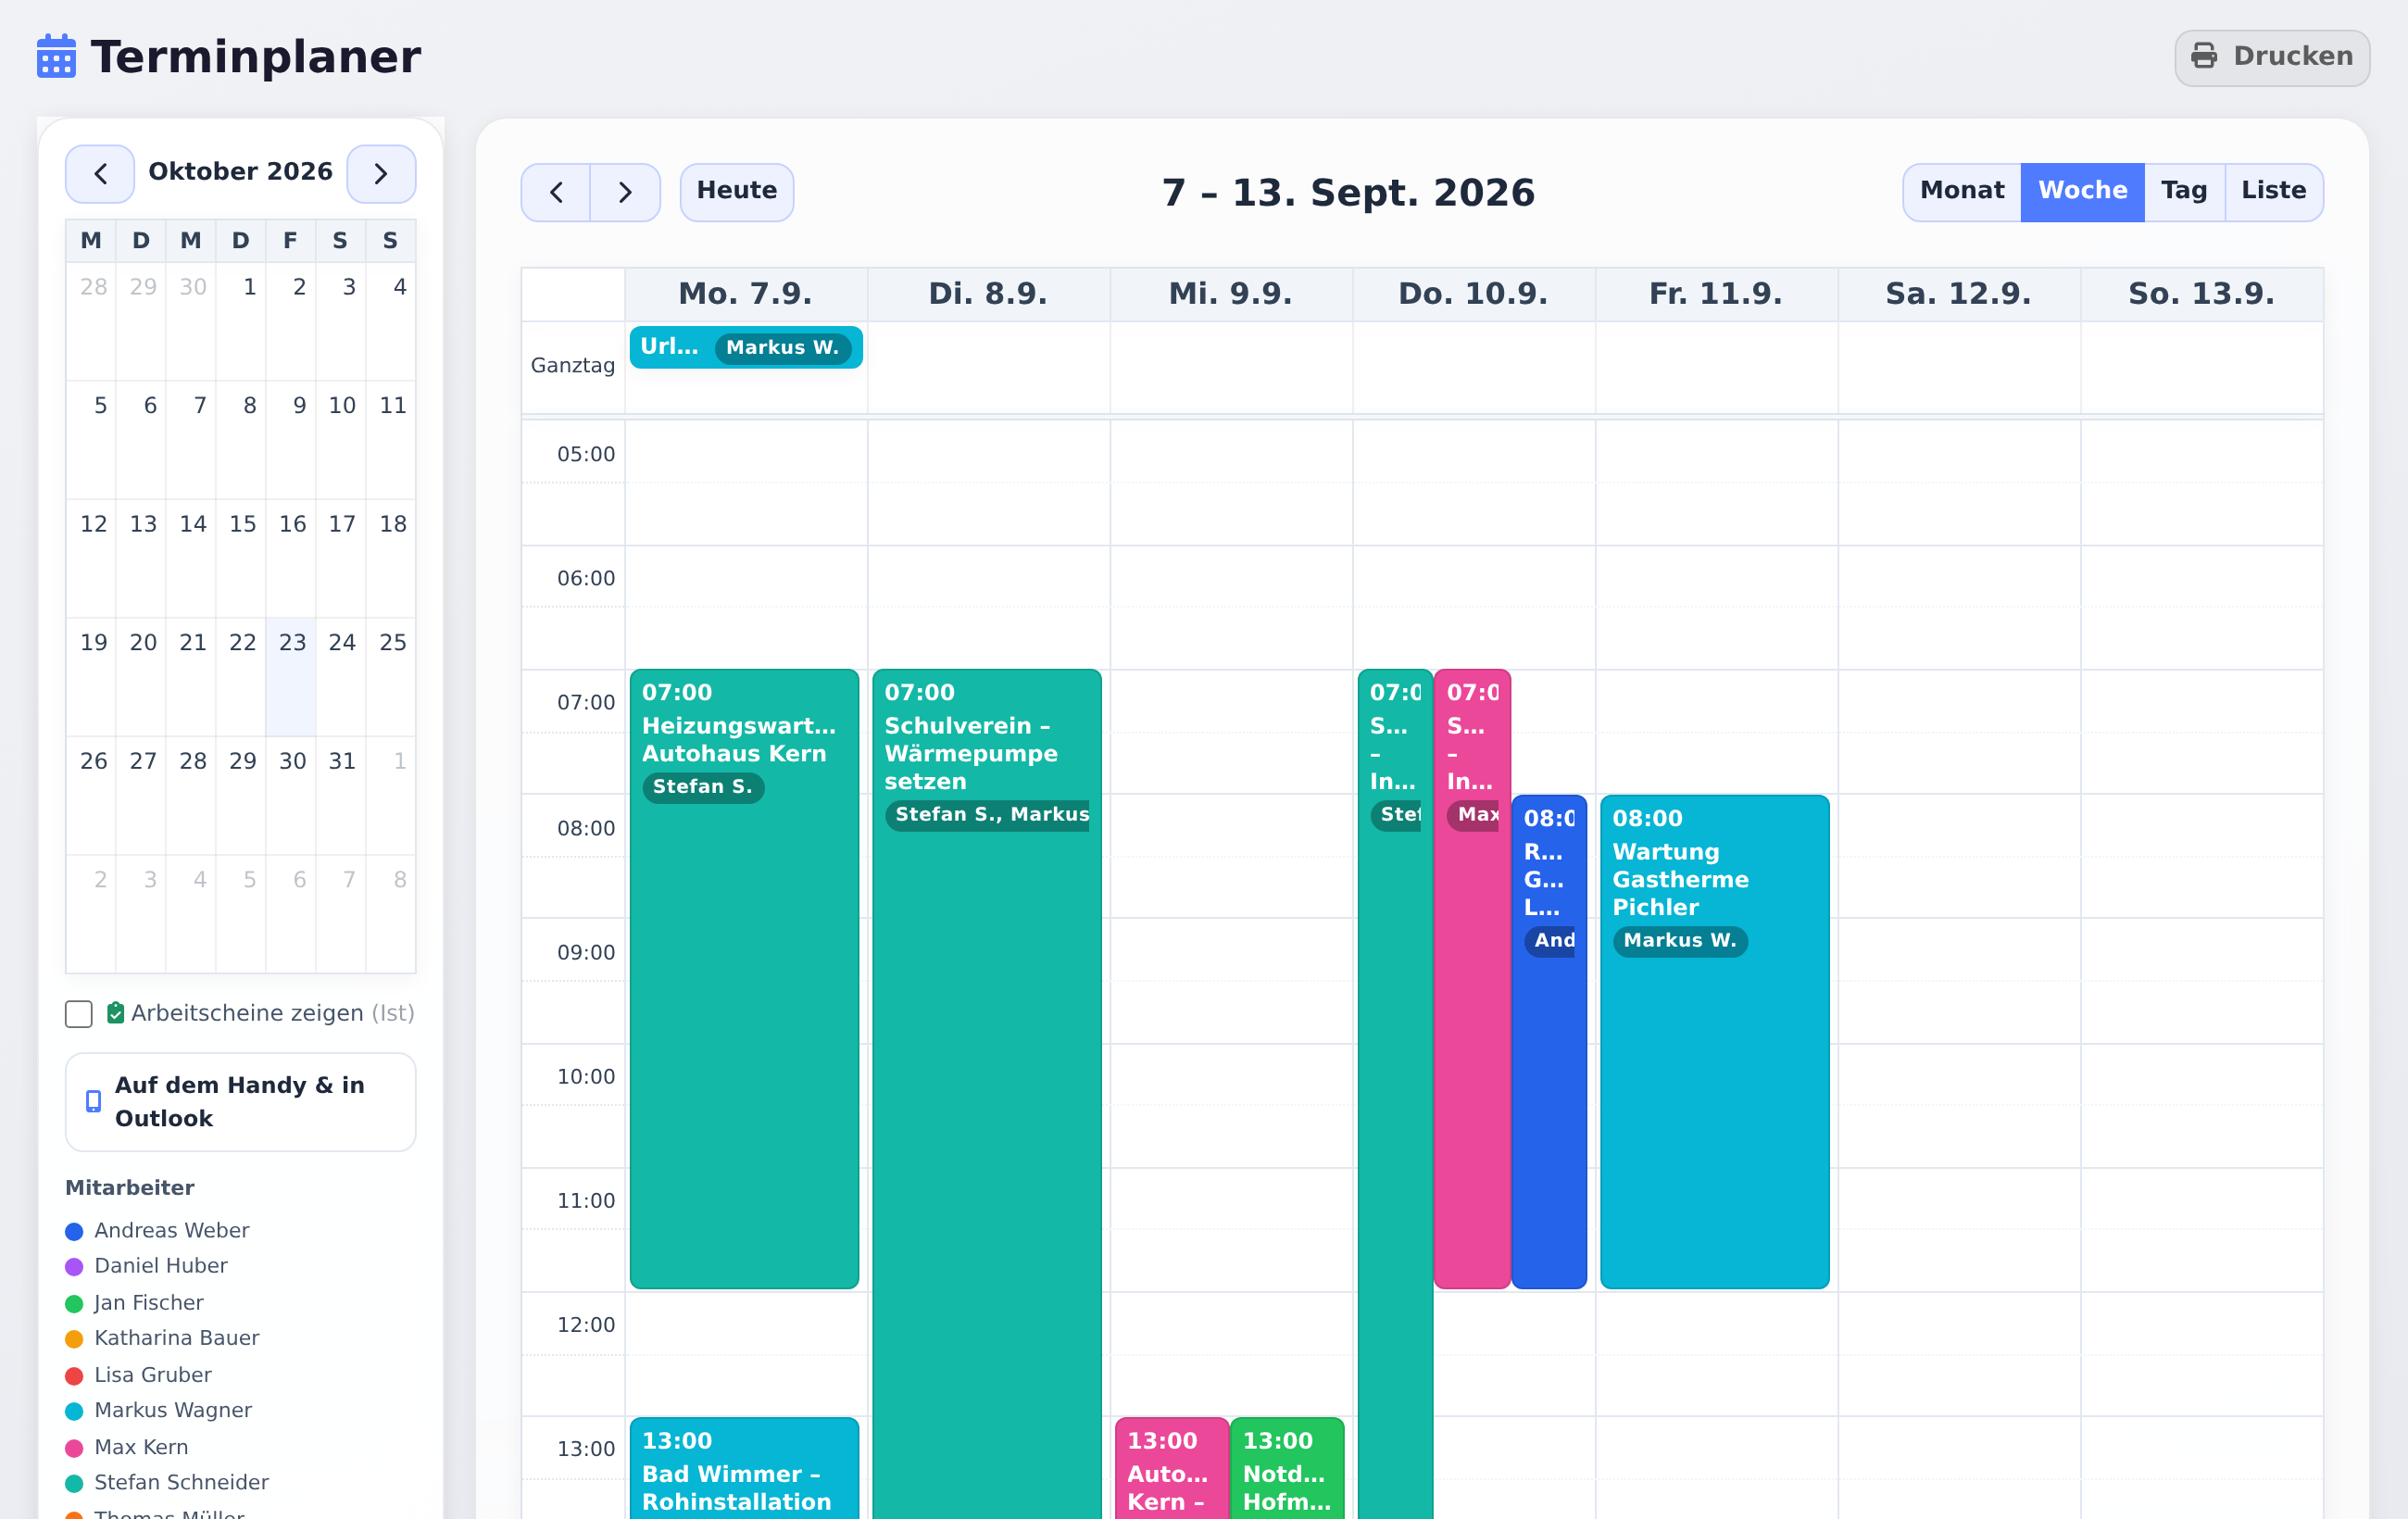Select Lisa Gruber in employee list
2408x1519 pixels.
[152, 1375]
